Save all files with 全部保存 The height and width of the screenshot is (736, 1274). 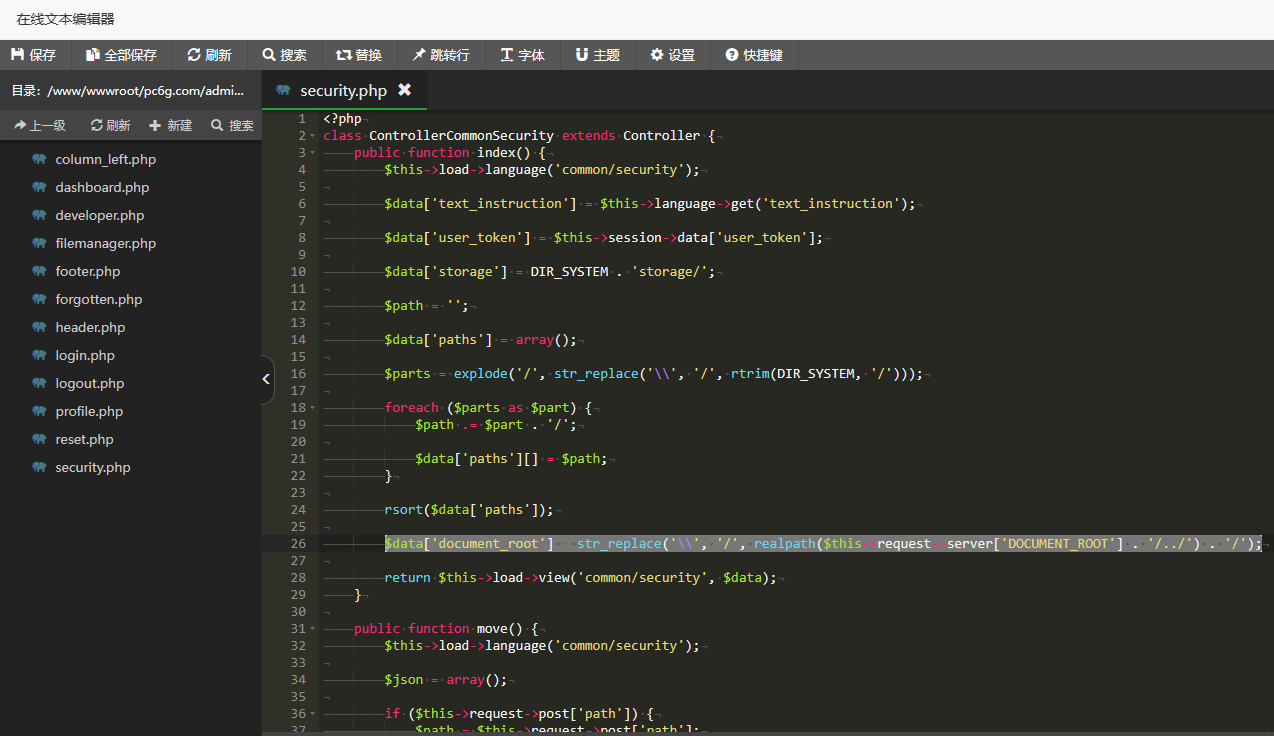(x=121, y=55)
